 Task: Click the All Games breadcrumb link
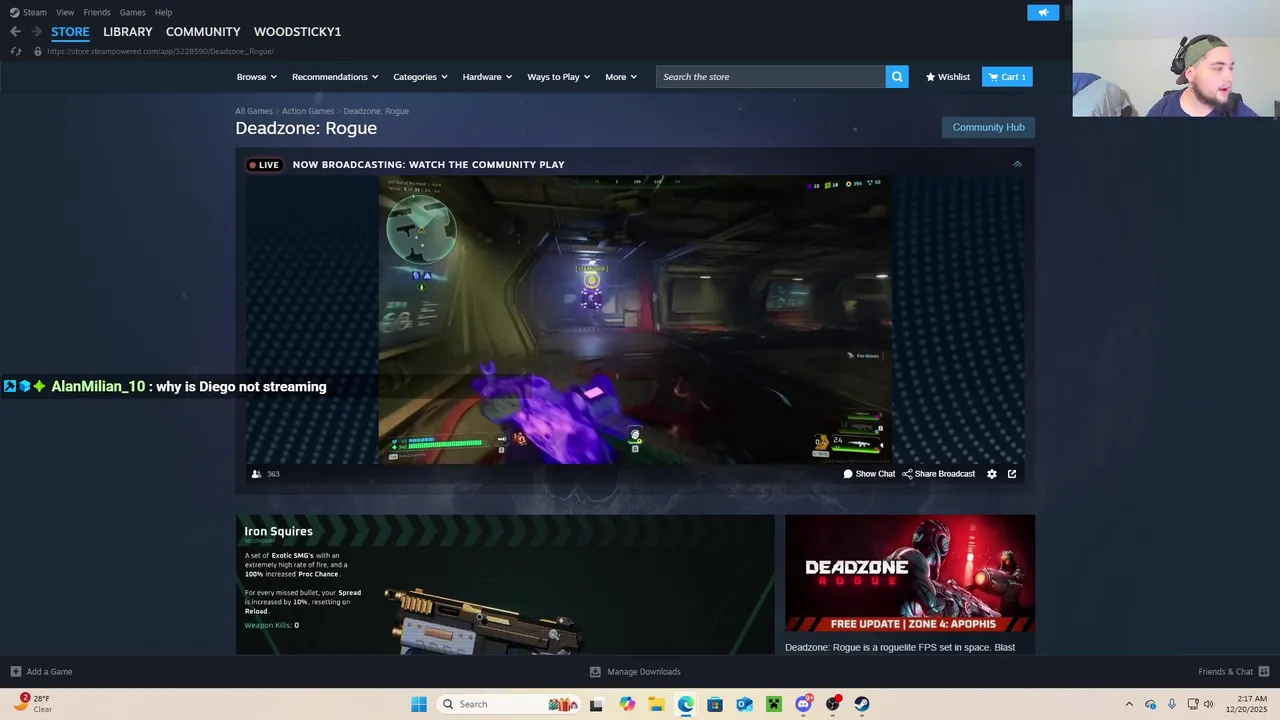[x=254, y=111]
